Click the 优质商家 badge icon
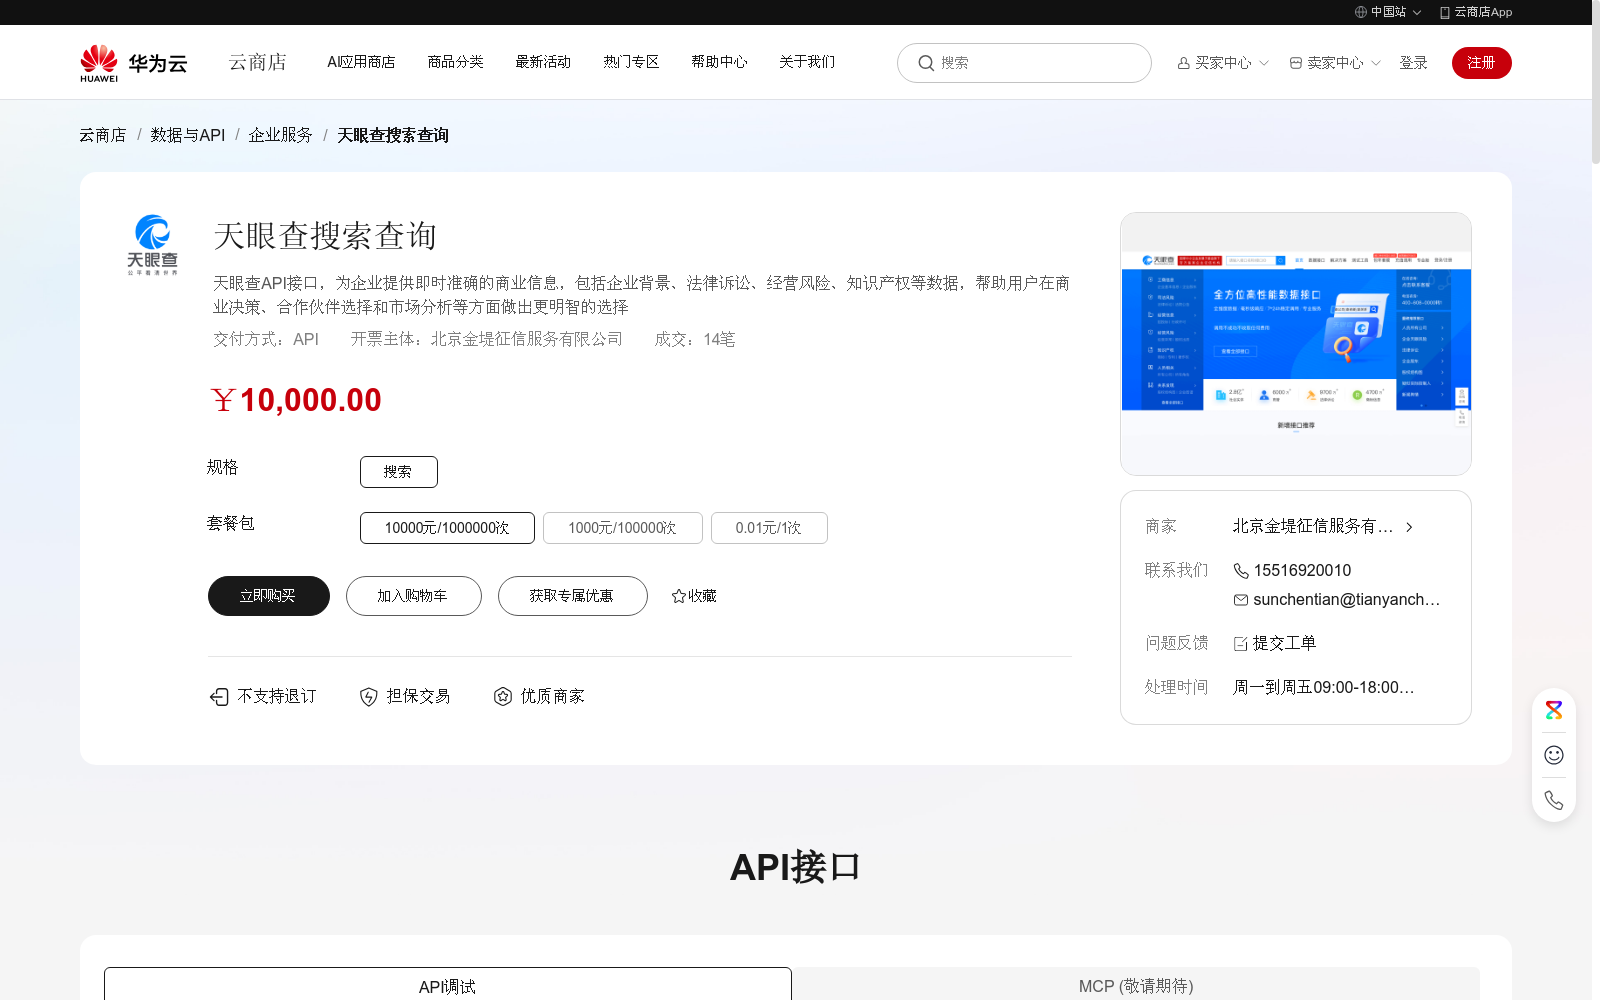The width and height of the screenshot is (1600, 1000). pyautogui.click(x=503, y=696)
